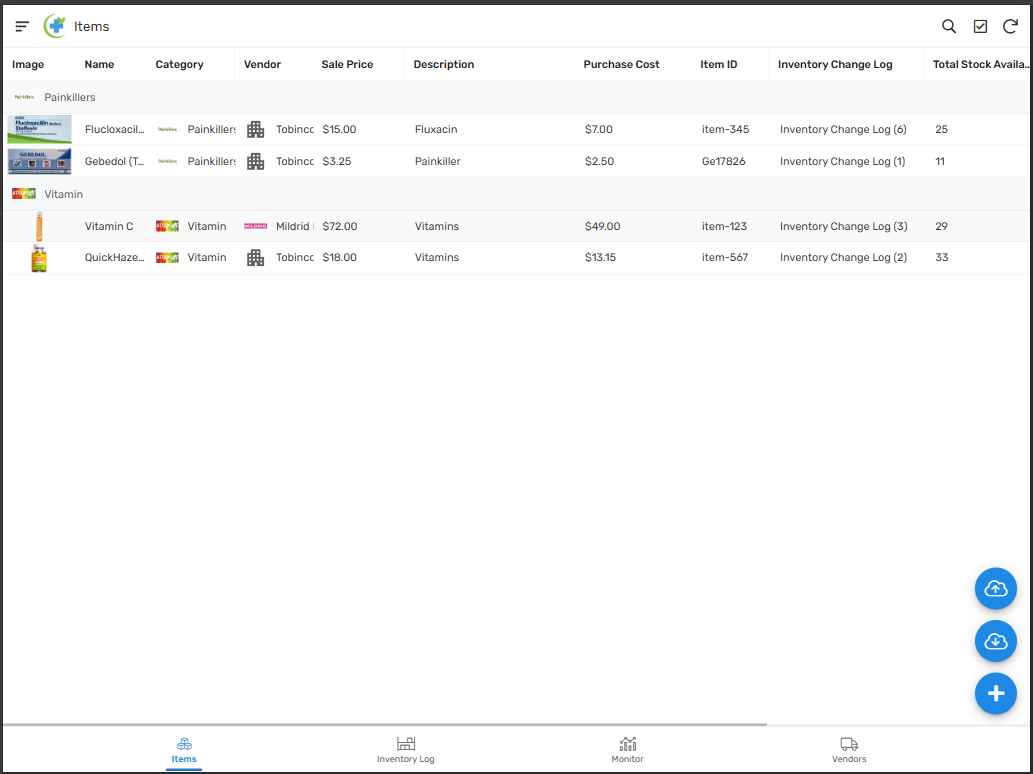The width and height of the screenshot is (1033, 774).
Task: Click the Vitamin C product thumbnail
Action: click(39, 226)
